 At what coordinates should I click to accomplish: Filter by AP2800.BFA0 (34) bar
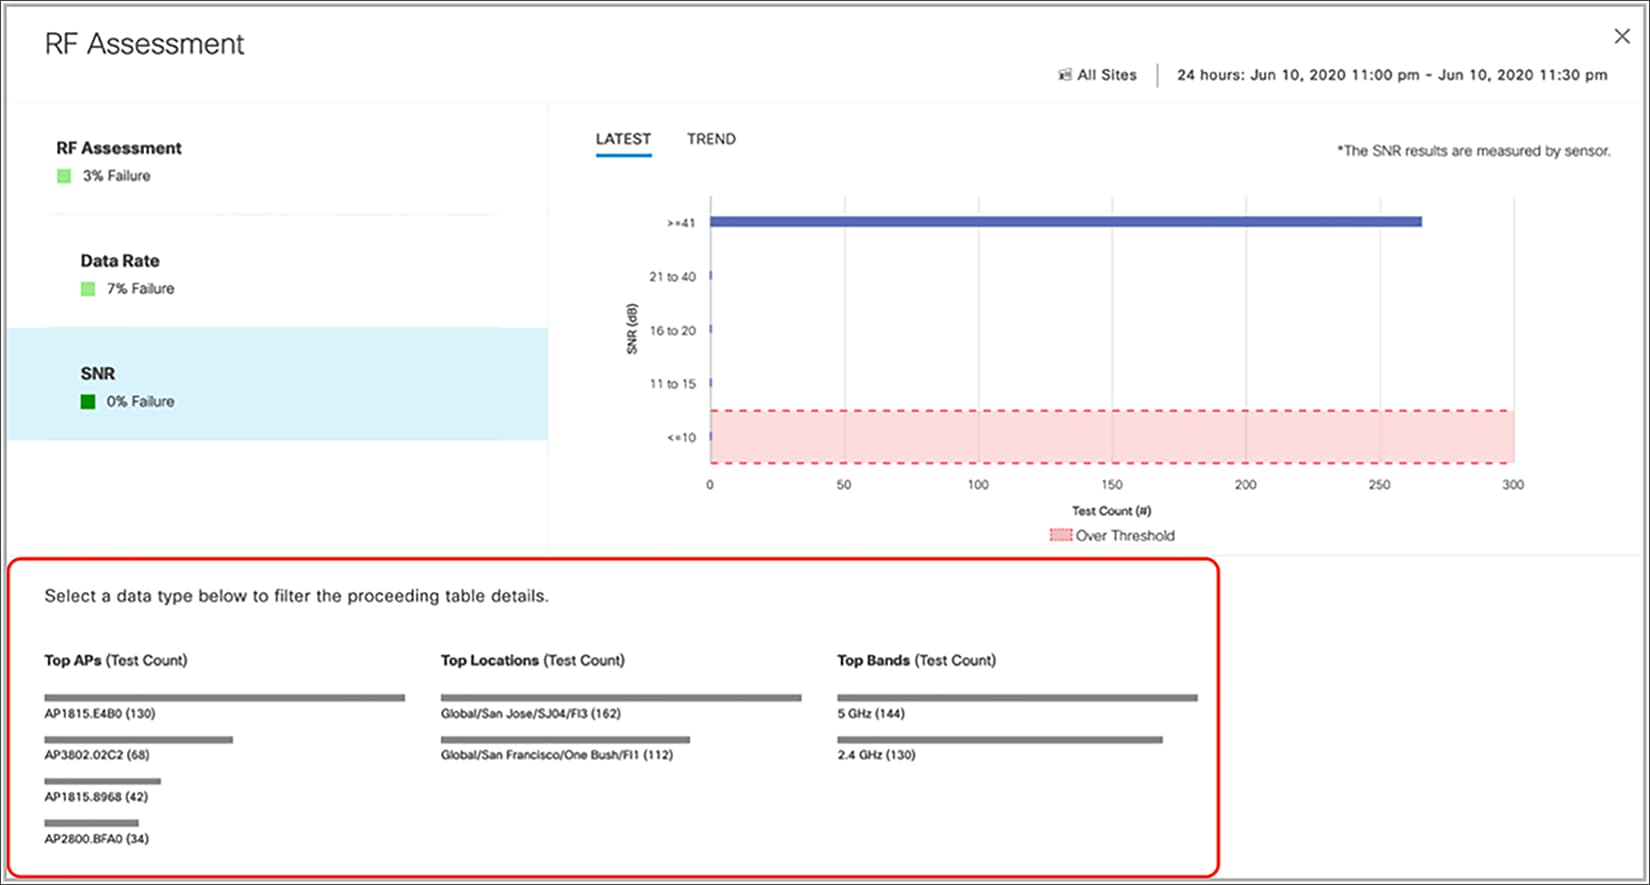pyautogui.click(x=91, y=823)
